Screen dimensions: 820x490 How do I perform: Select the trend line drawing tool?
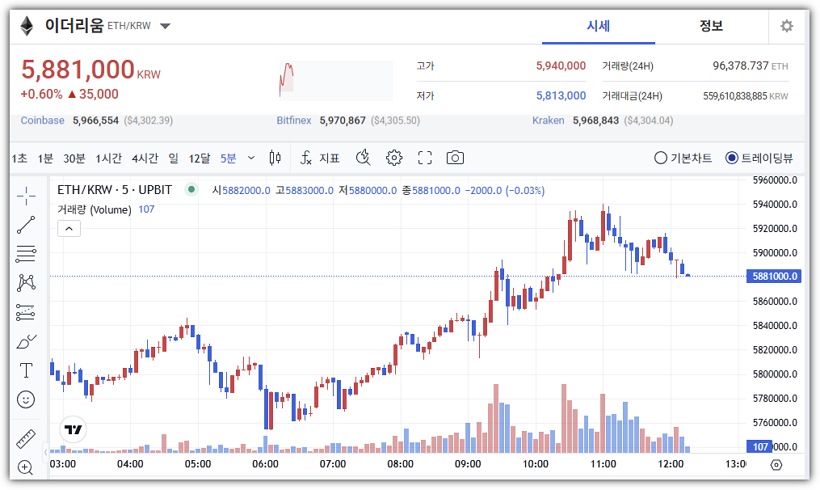coord(26,225)
